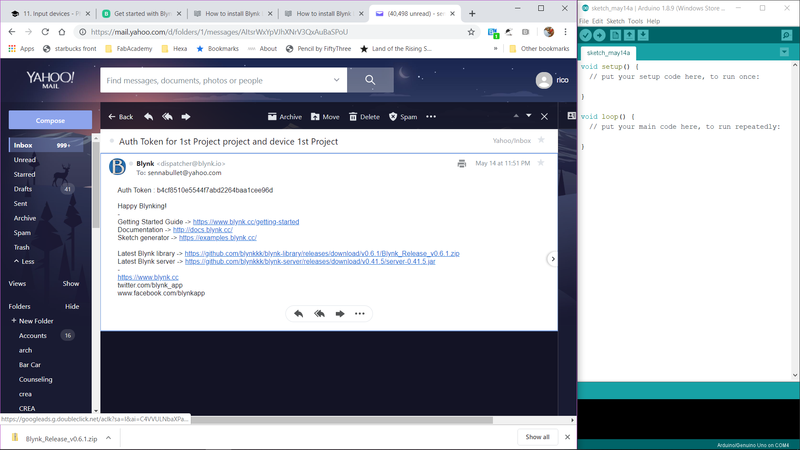Click the Compose button
The height and width of the screenshot is (450, 800).
tap(50, 120)
